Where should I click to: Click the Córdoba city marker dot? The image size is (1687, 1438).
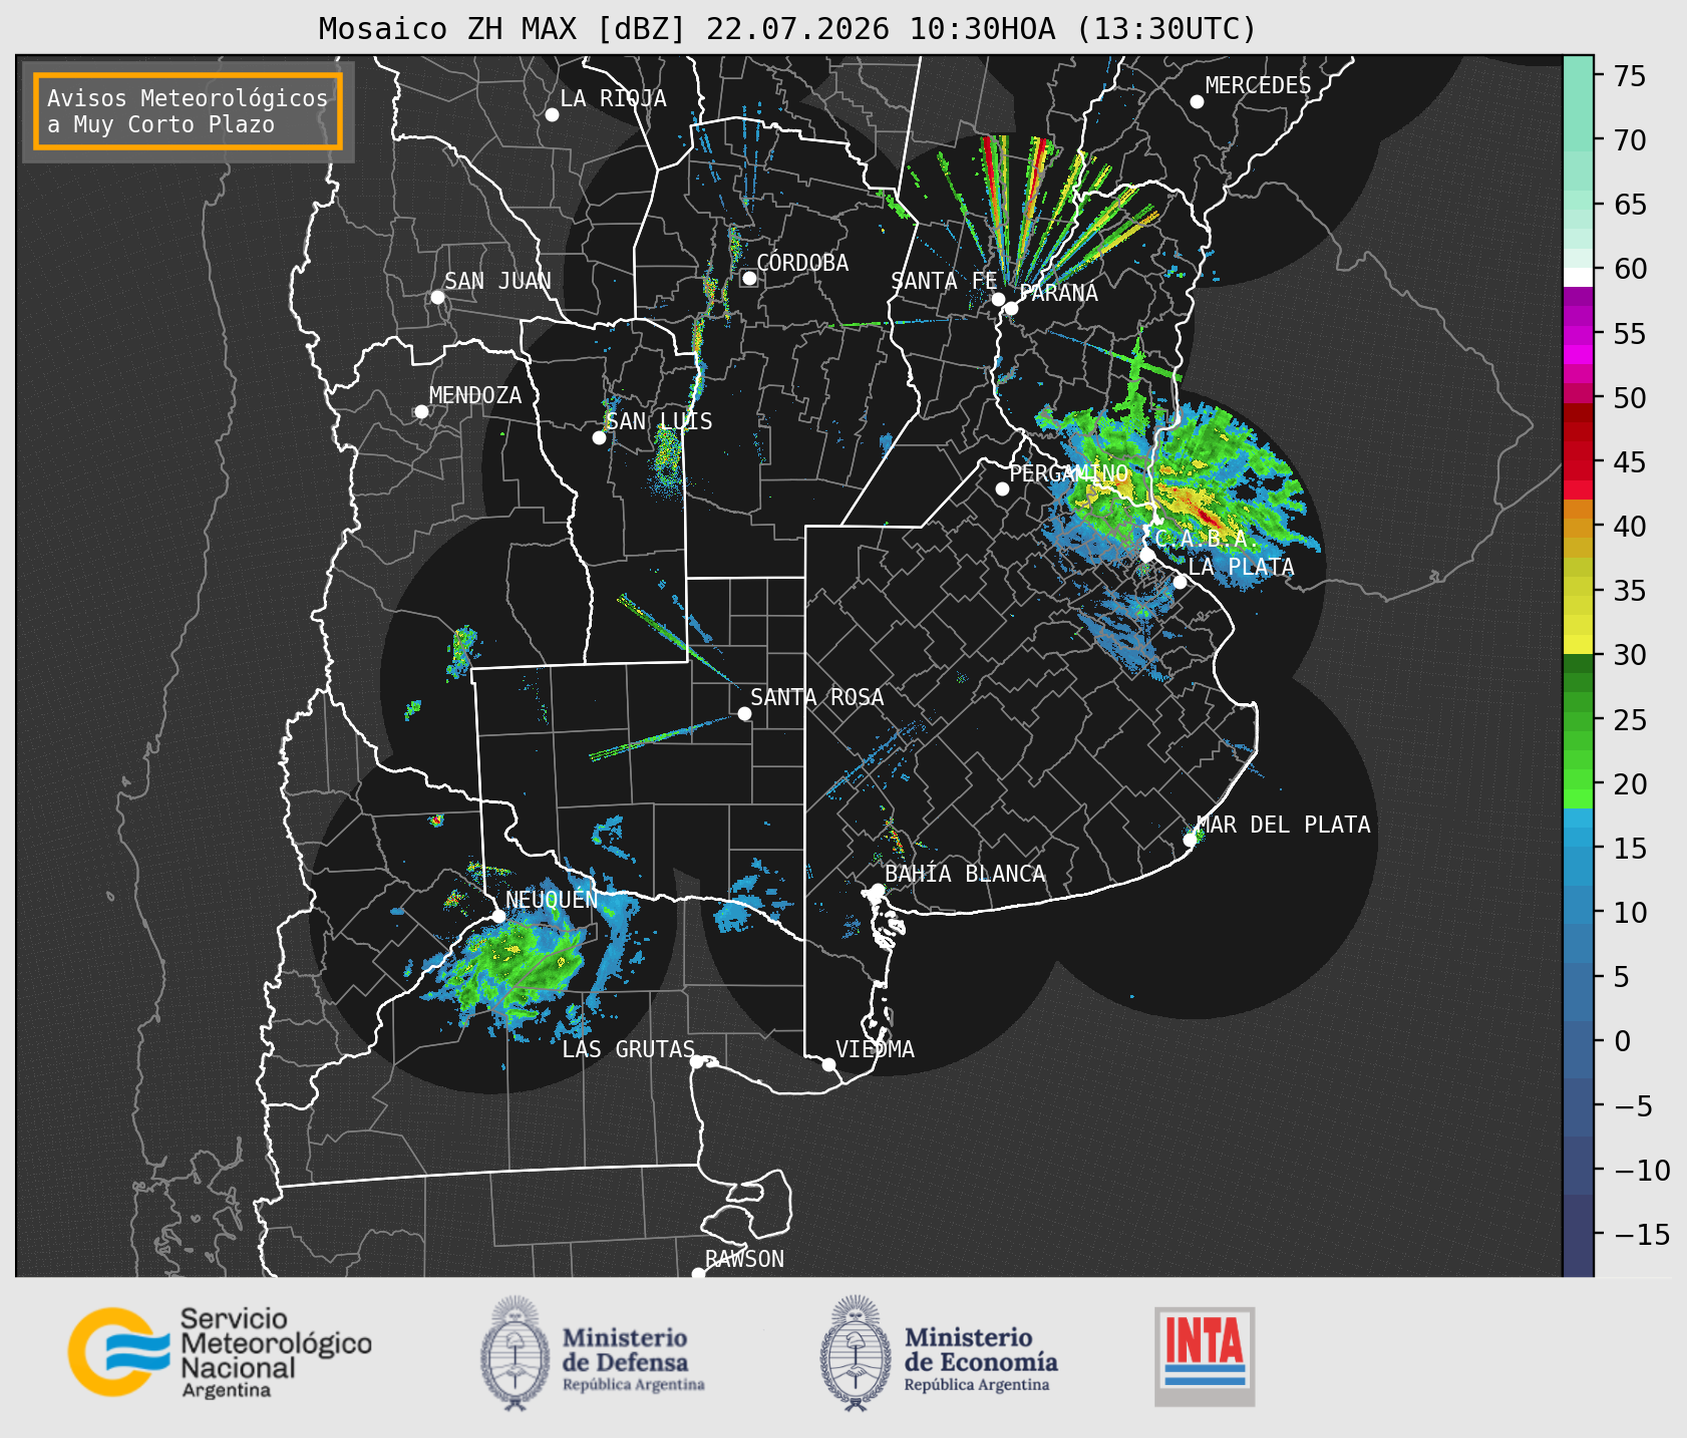pos(749,278)
